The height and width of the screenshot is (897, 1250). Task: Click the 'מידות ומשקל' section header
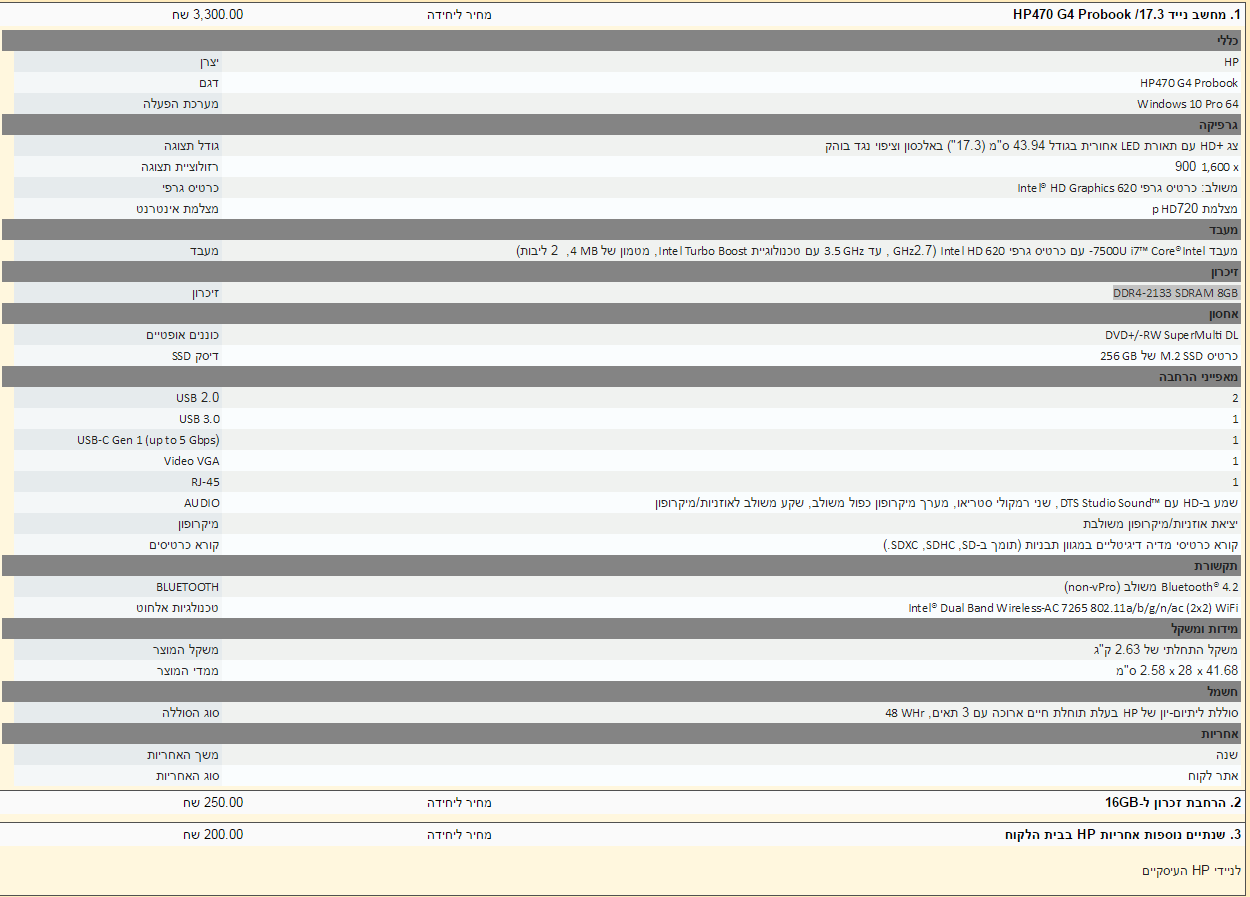tap(621, 628)
